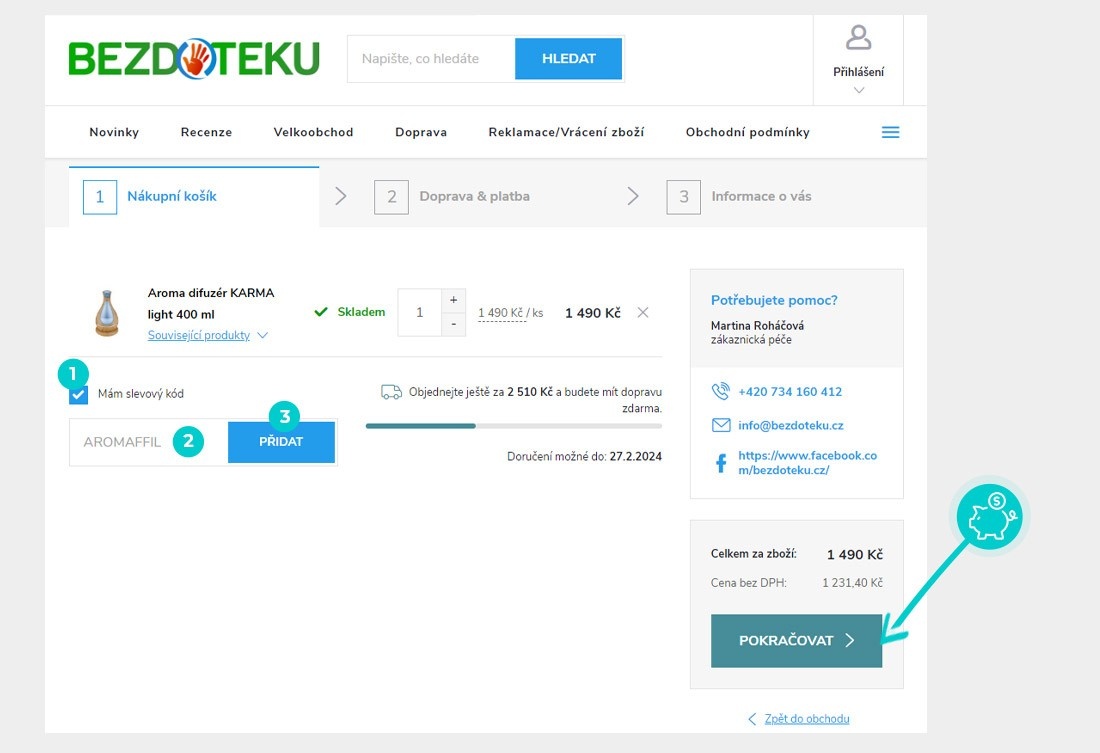Open the Doprava menu item
1100x753 pixels.
pyautogui.click(x=421, y=132)
